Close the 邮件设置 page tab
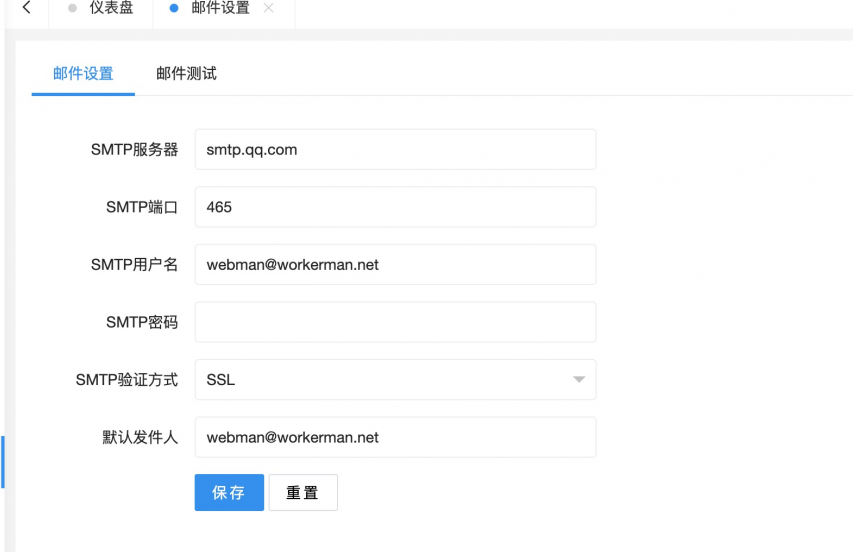Image resolution: width=853 pixels, height=552 pixels. pyautogui.click(x=268, y=8)
